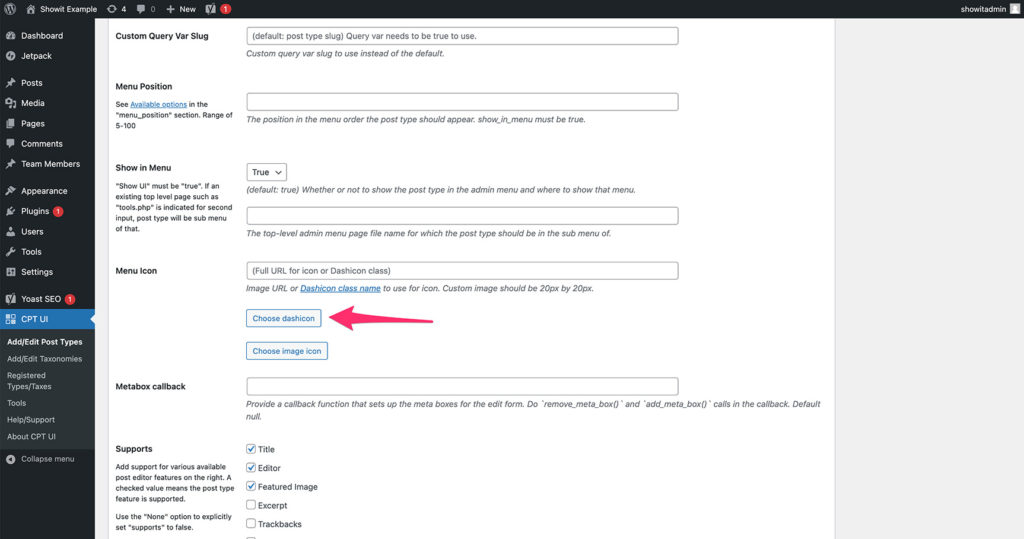Select Registered Types/Taxes submenu item
Screen dimensions: 1024x539
tap(29, 381)
